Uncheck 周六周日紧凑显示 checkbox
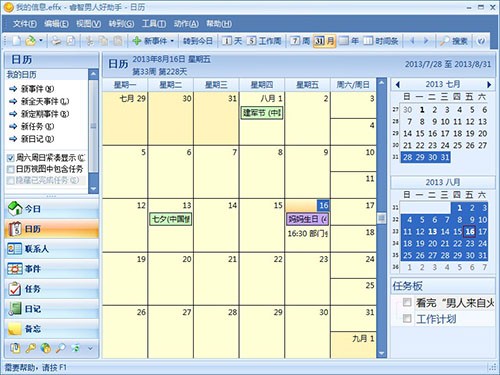The width and height of the screenshot is (500, 375). pyautogui.click(x=11, y=158)
